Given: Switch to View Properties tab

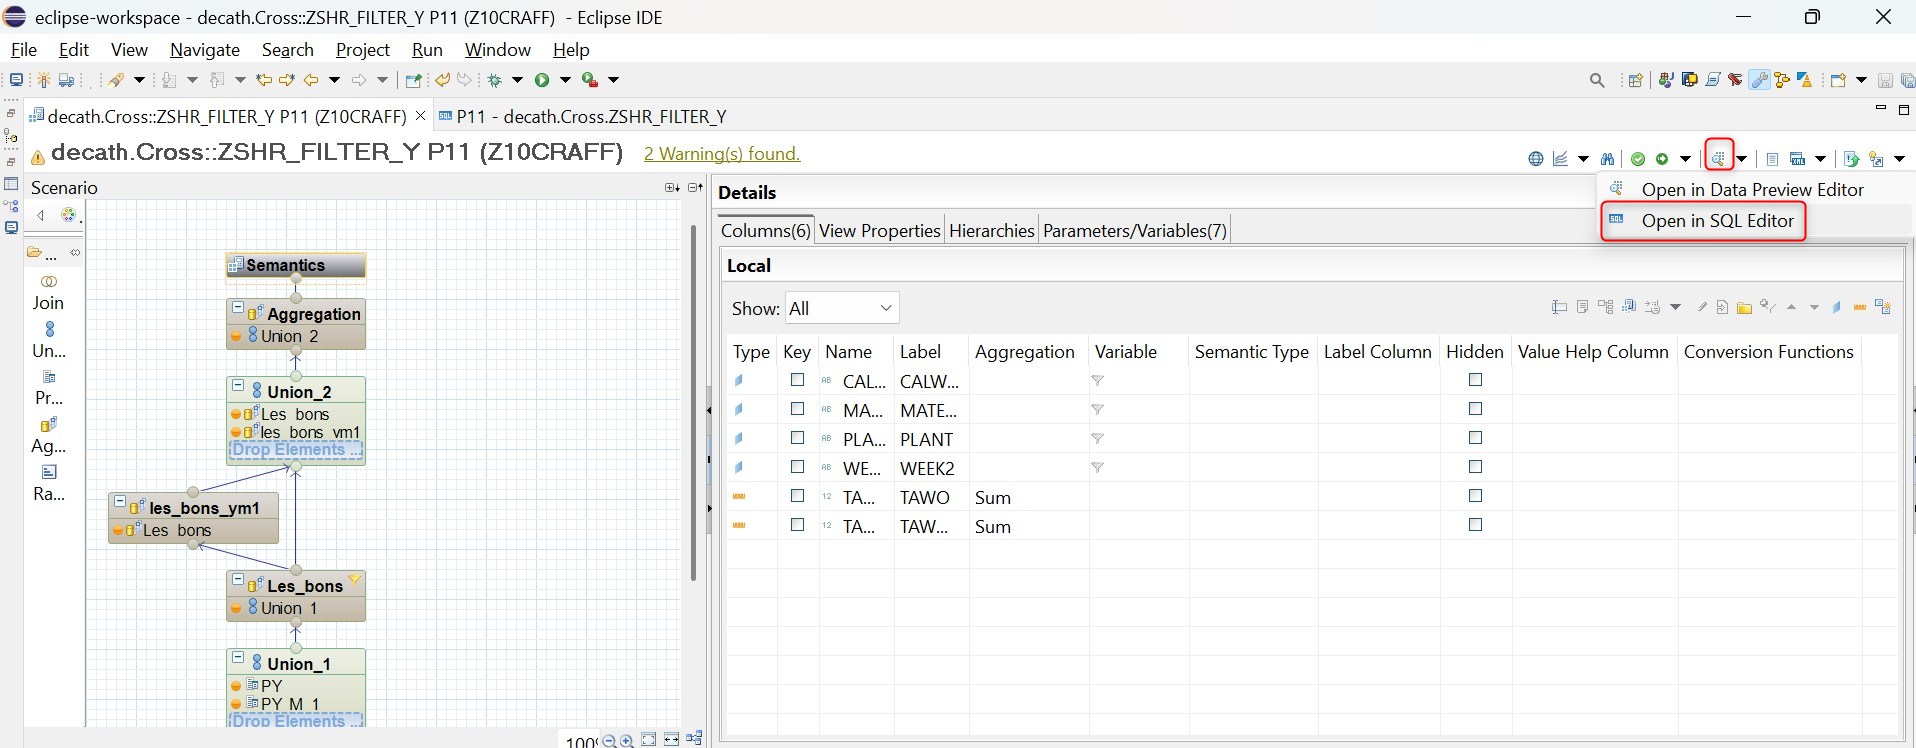Looking at the screenshot, I should tap(879, 231).
